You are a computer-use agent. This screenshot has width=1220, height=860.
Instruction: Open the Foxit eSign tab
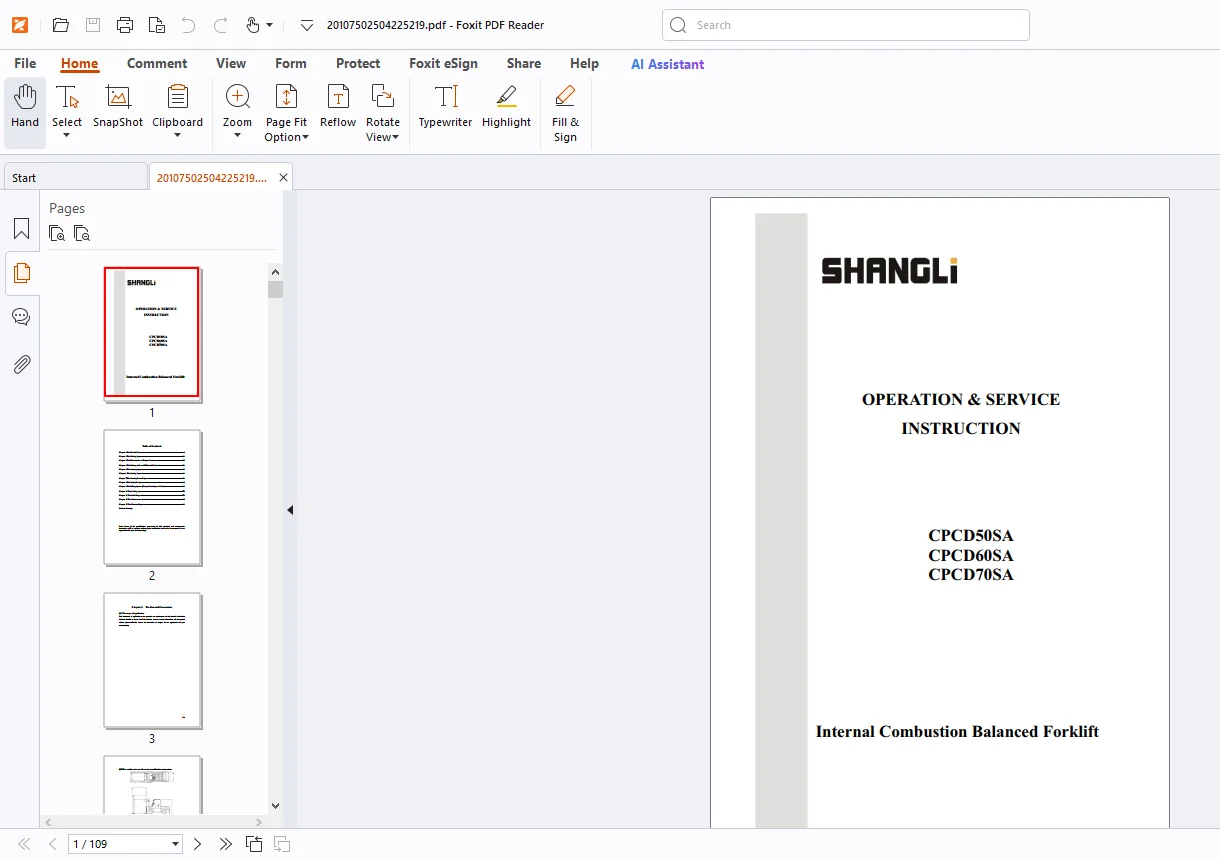point(443,63)
